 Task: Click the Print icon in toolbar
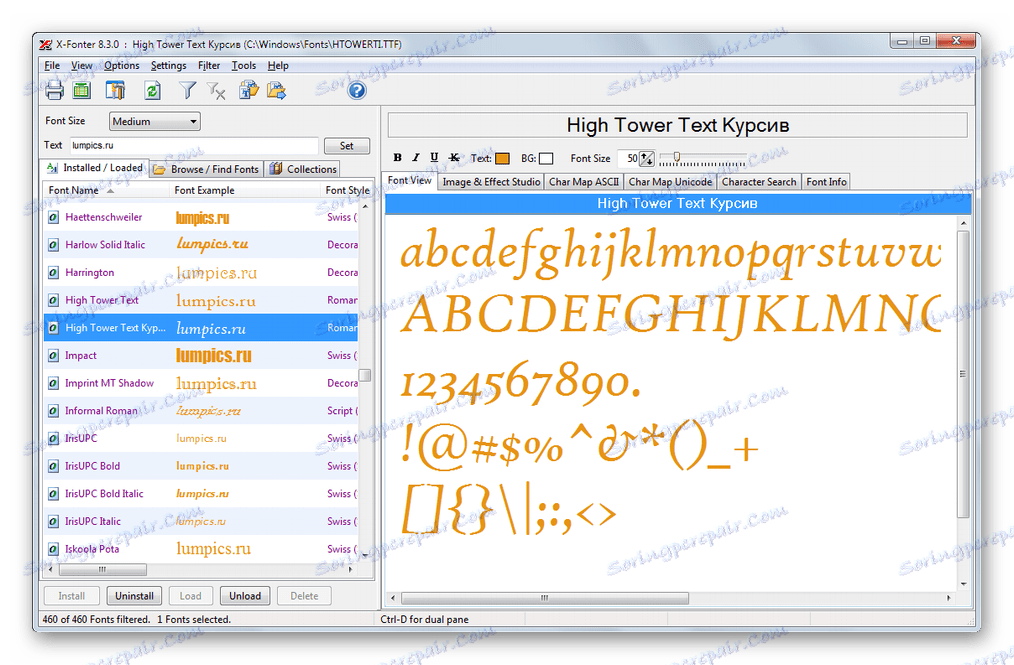point(54,91)
